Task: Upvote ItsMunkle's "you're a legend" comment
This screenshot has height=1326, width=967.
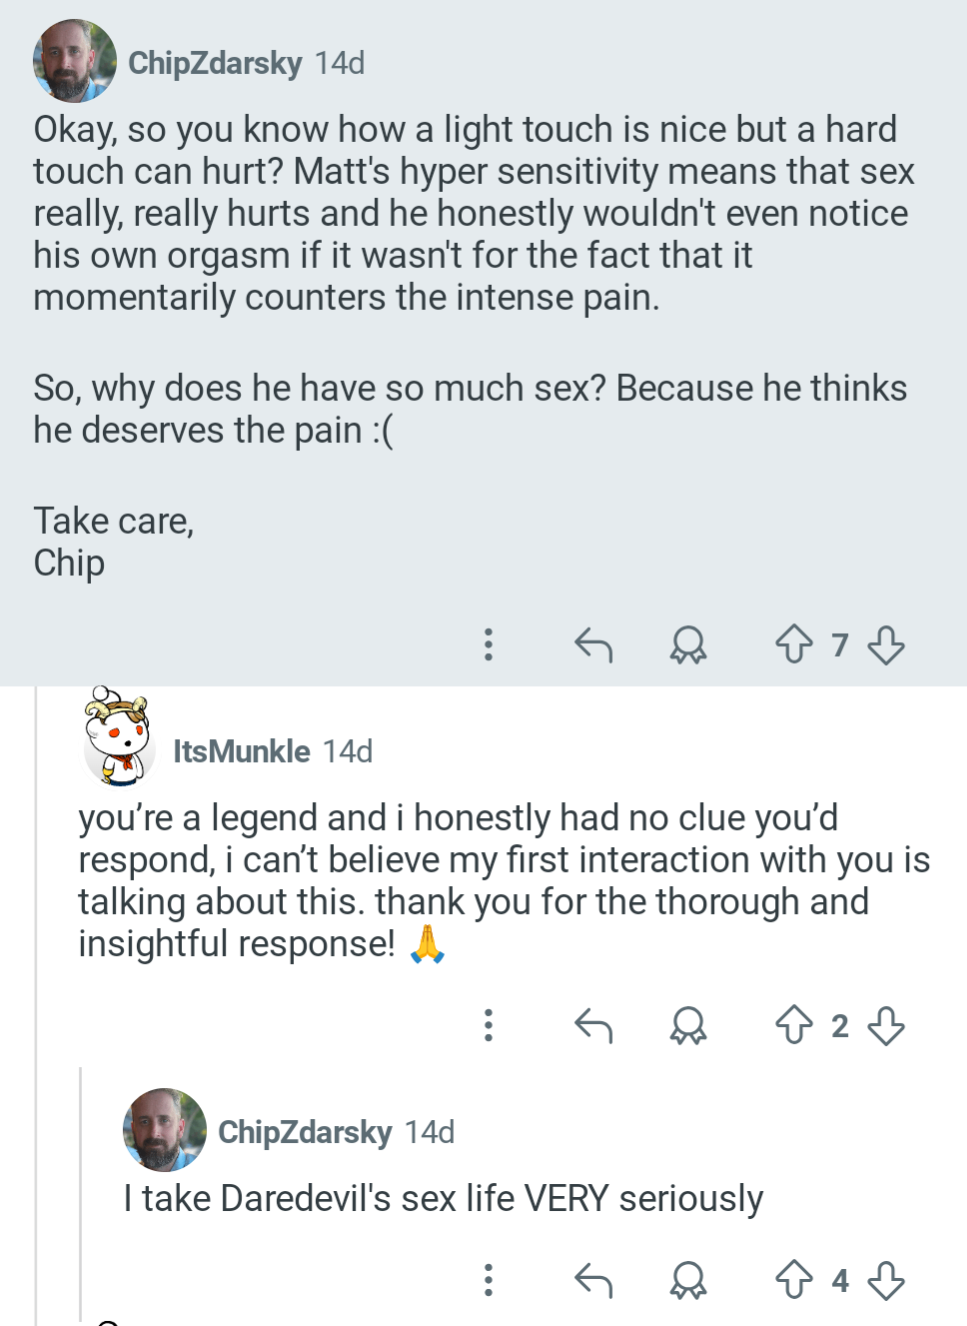Action: click(x=794, y=1025)
